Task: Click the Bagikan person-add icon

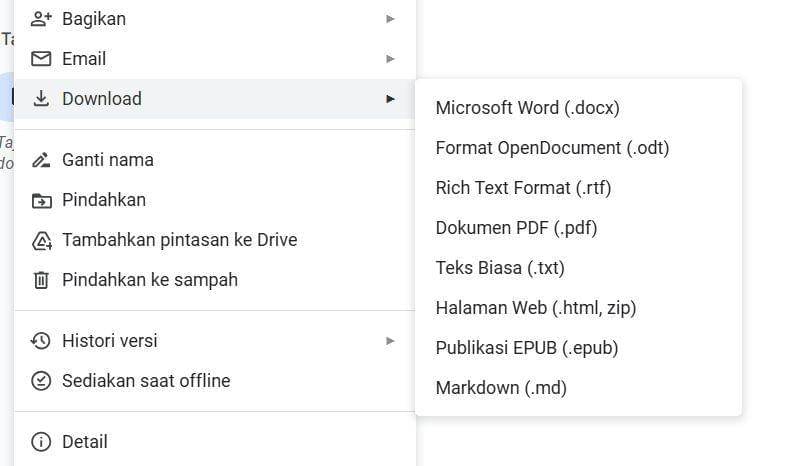Action: coord(41,19)
